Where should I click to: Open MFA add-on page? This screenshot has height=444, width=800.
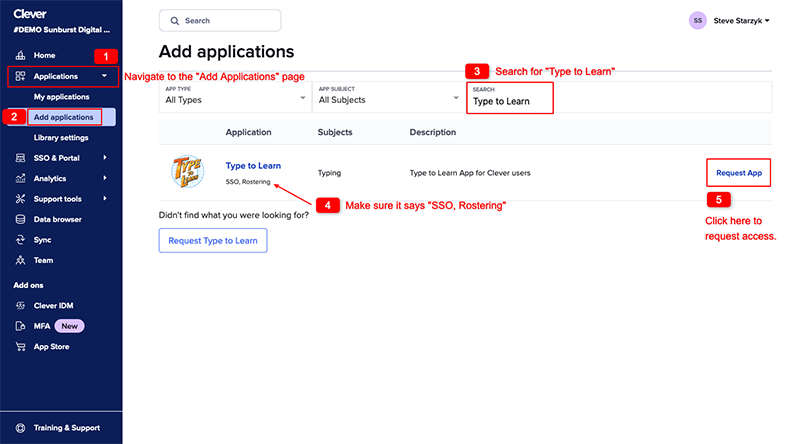click(42, 326)
